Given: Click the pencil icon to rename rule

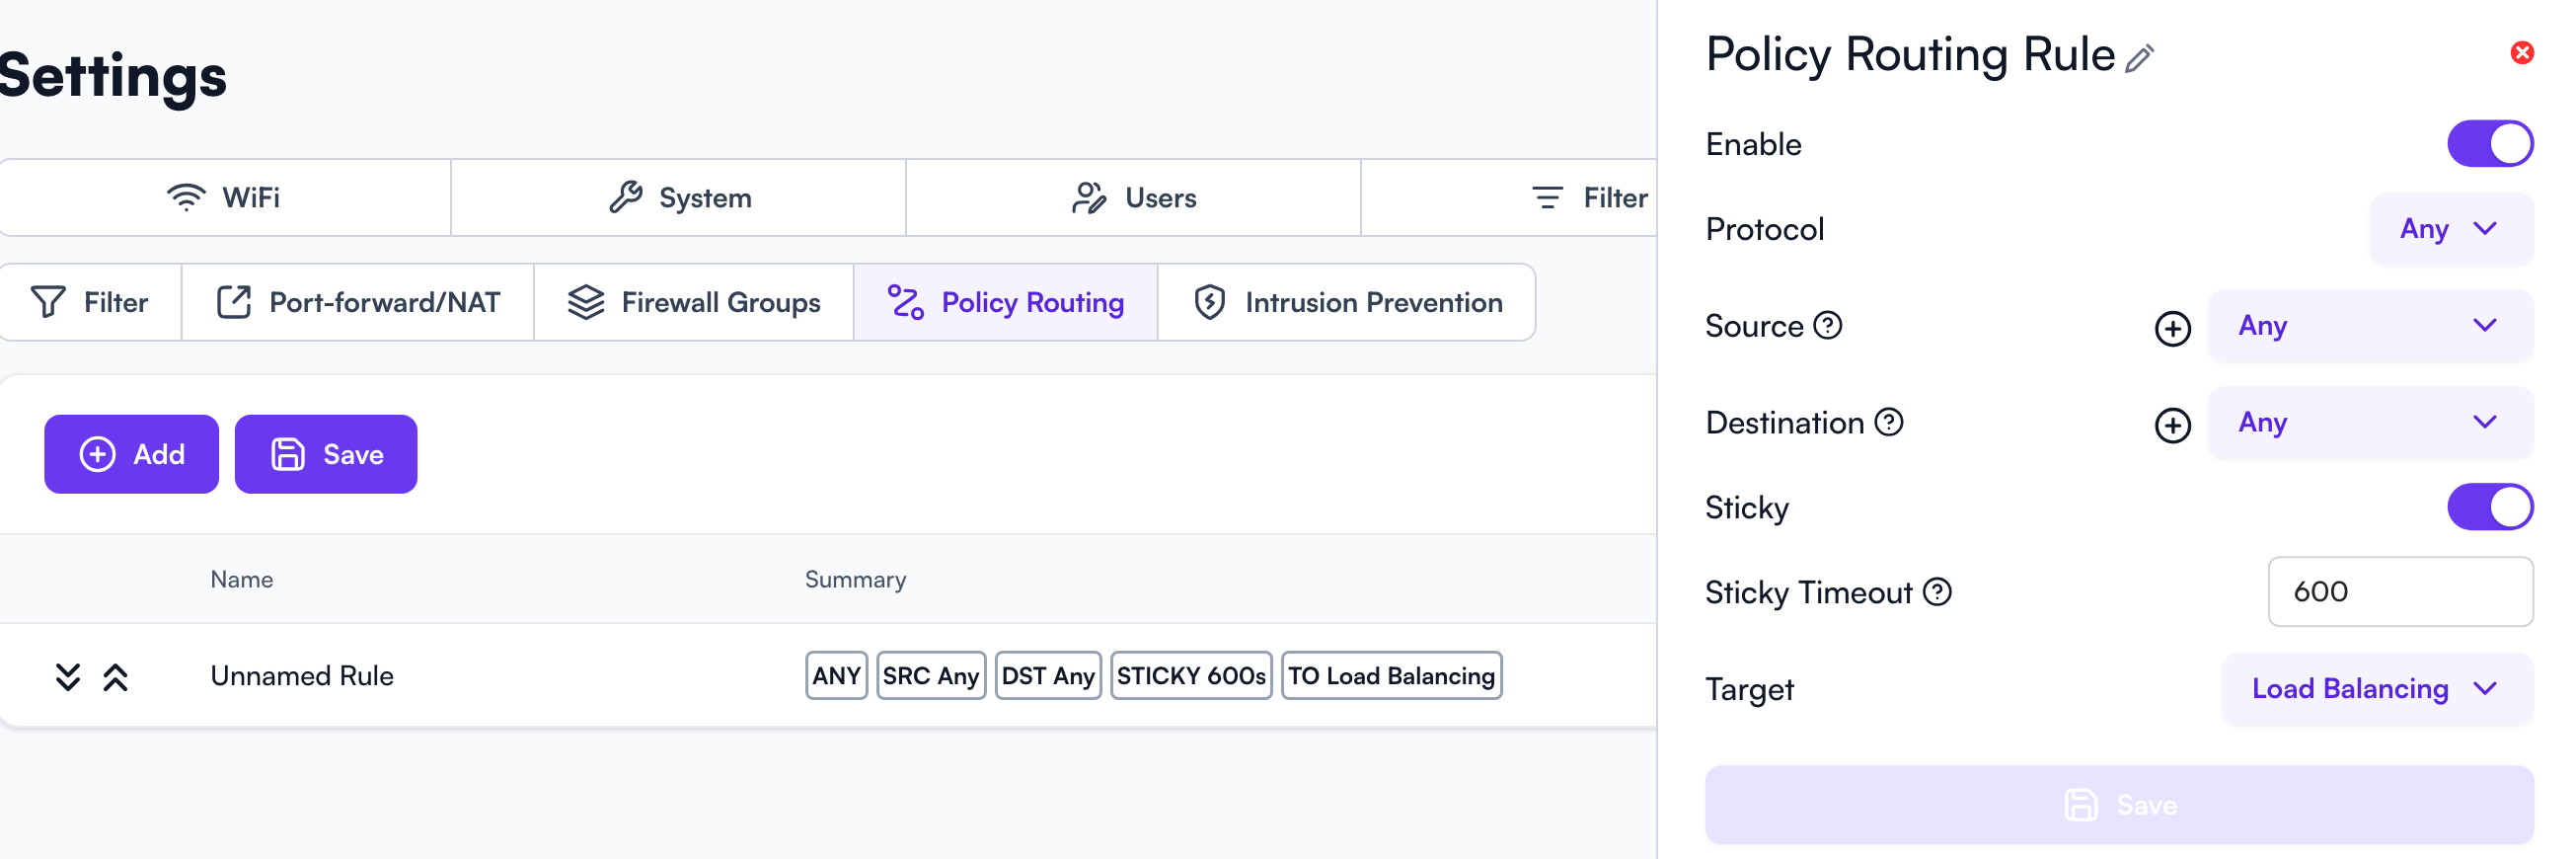Looking at the screenshot, I should (2139, 58).
